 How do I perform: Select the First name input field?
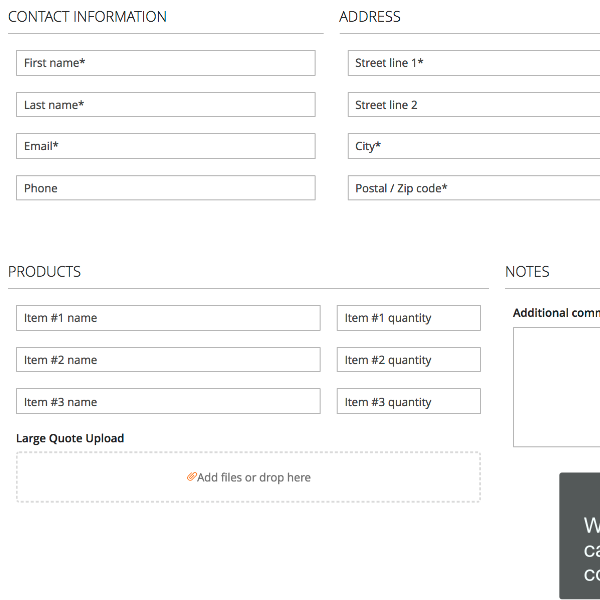coord(166,63)
